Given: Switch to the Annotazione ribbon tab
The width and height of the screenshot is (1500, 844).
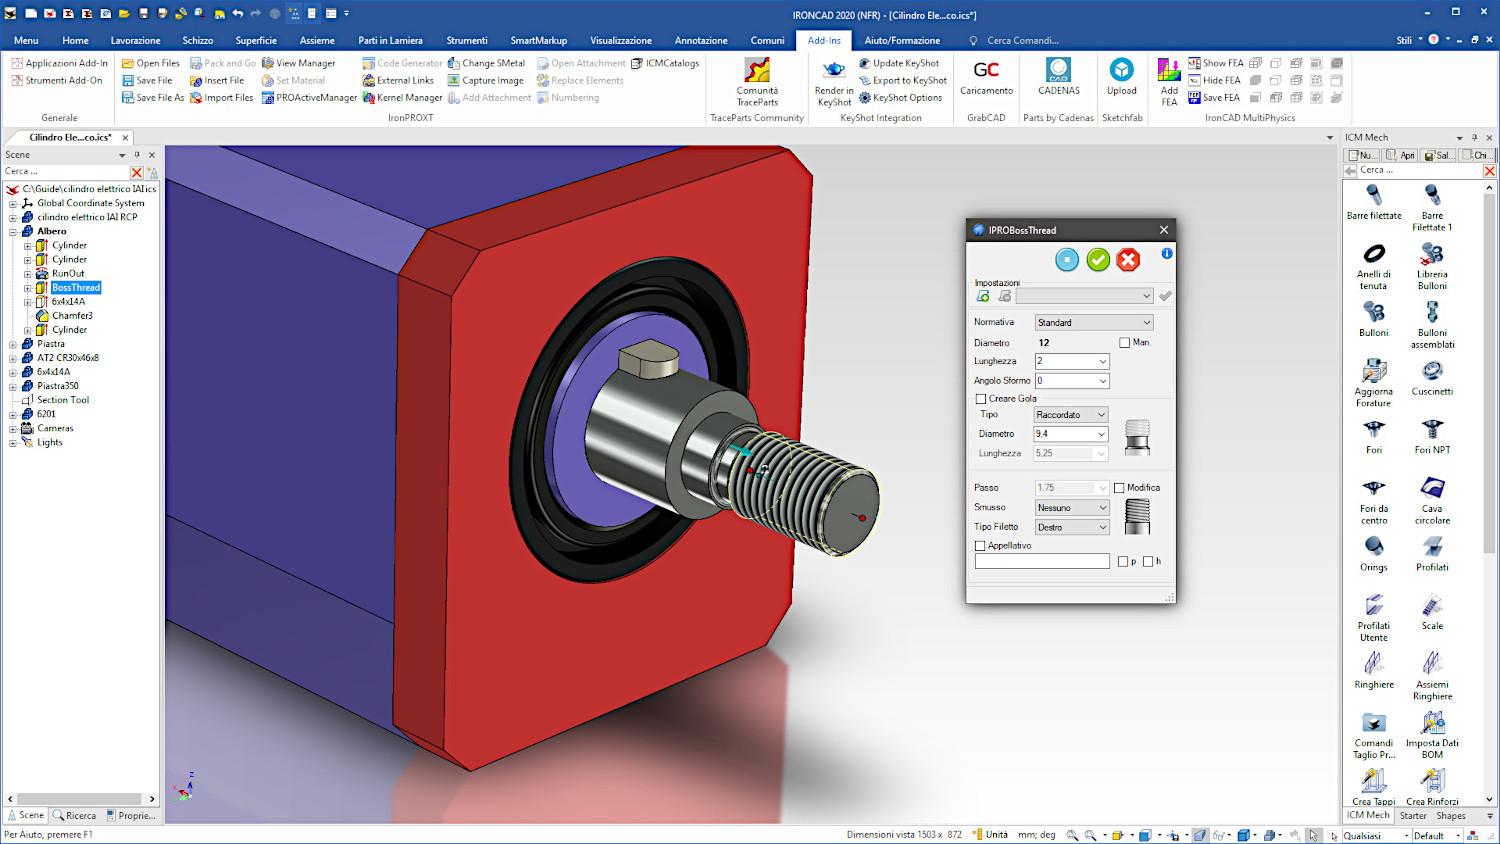Looking at the screenshot, I should pyautogui.click(x=701, y=41).
